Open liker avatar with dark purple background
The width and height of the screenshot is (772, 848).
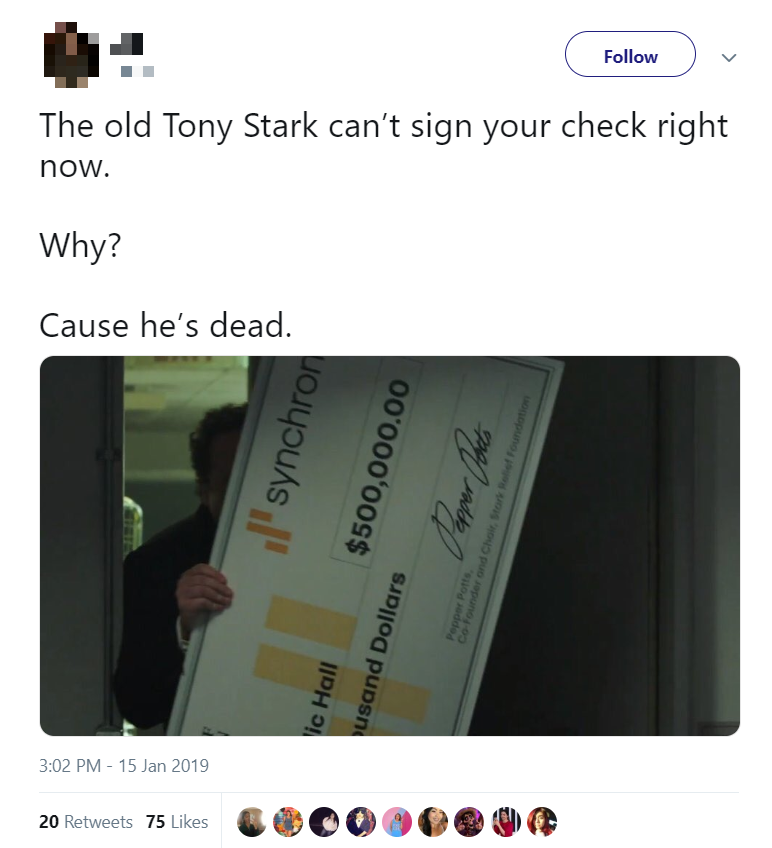tap(324, 822)
